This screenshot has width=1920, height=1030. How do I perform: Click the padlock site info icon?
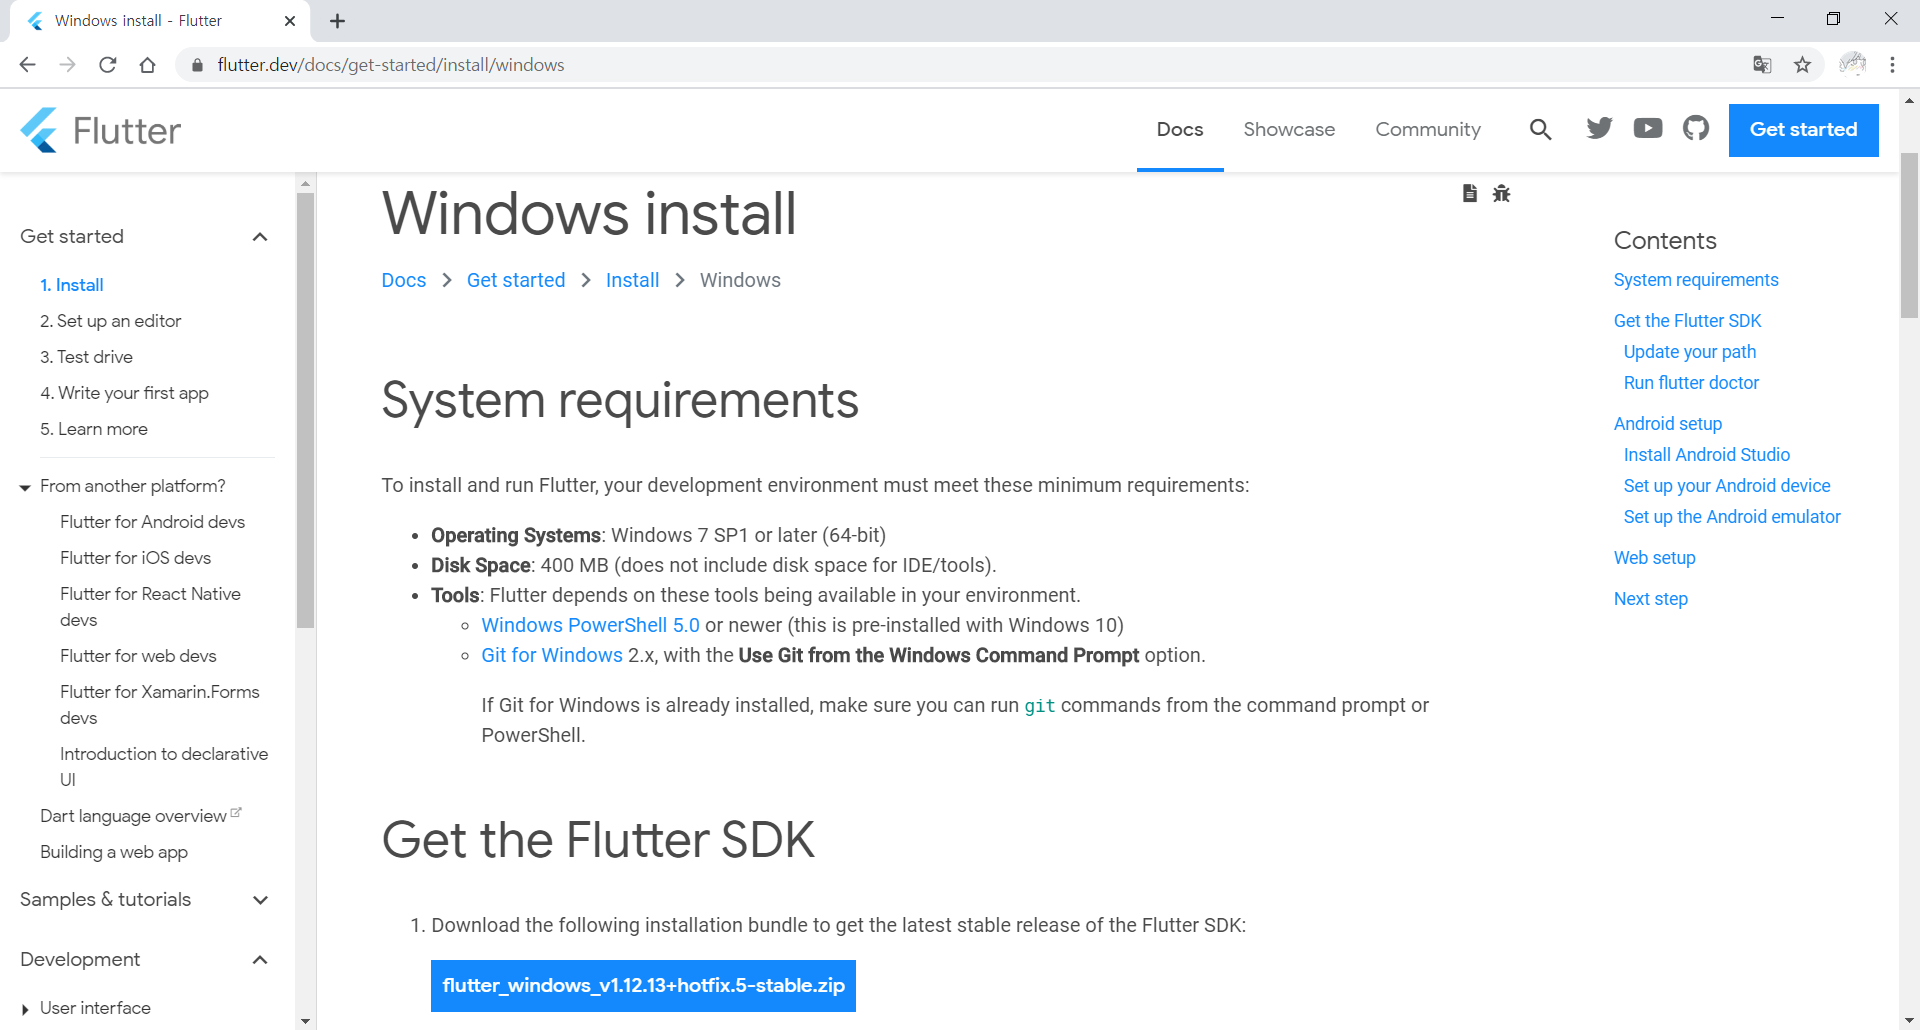(x=197, y=65)
